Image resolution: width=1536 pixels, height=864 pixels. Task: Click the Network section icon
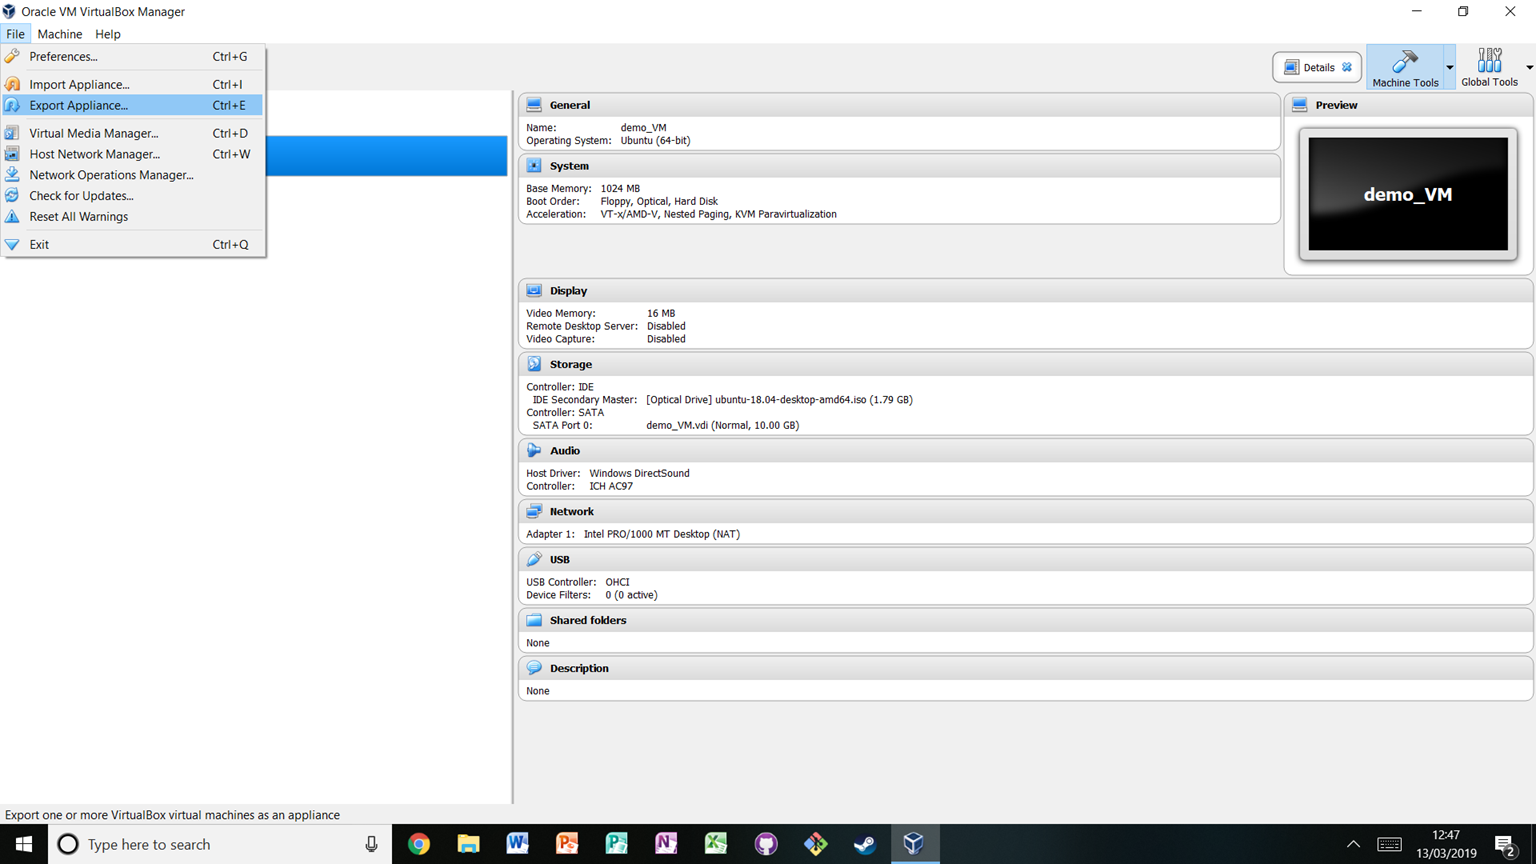pos(535,511)
